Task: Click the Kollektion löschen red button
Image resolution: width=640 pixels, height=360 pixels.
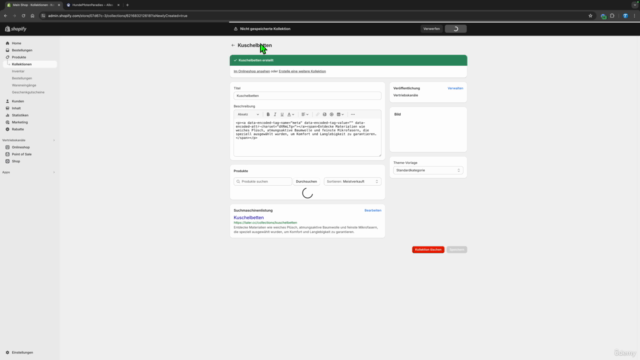Action: coord(428,249)
